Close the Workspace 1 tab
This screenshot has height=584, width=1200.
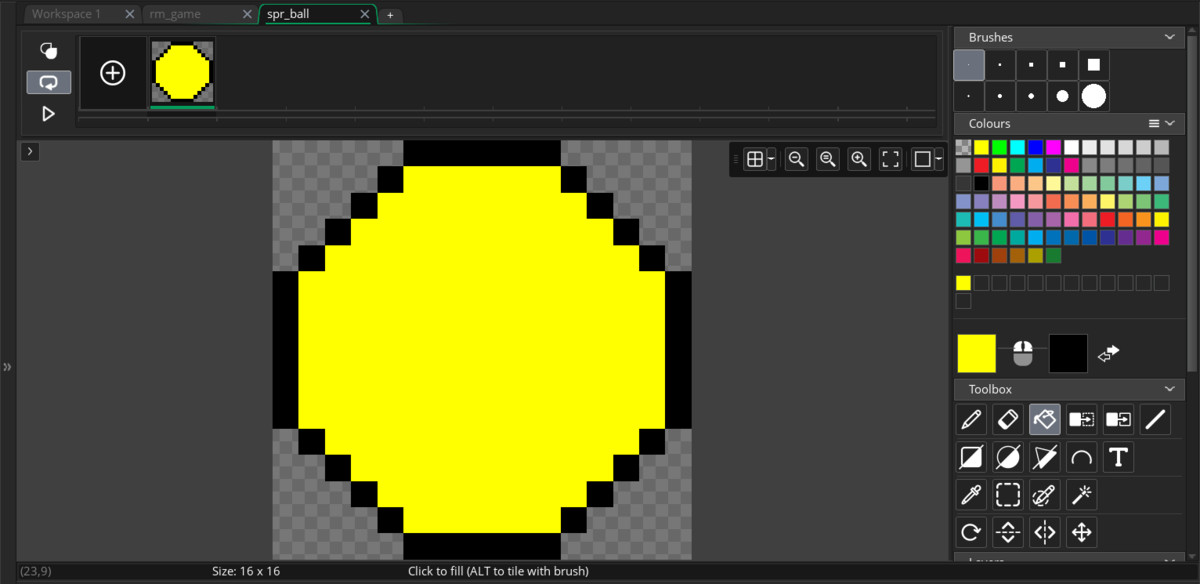tap(129, 14)
